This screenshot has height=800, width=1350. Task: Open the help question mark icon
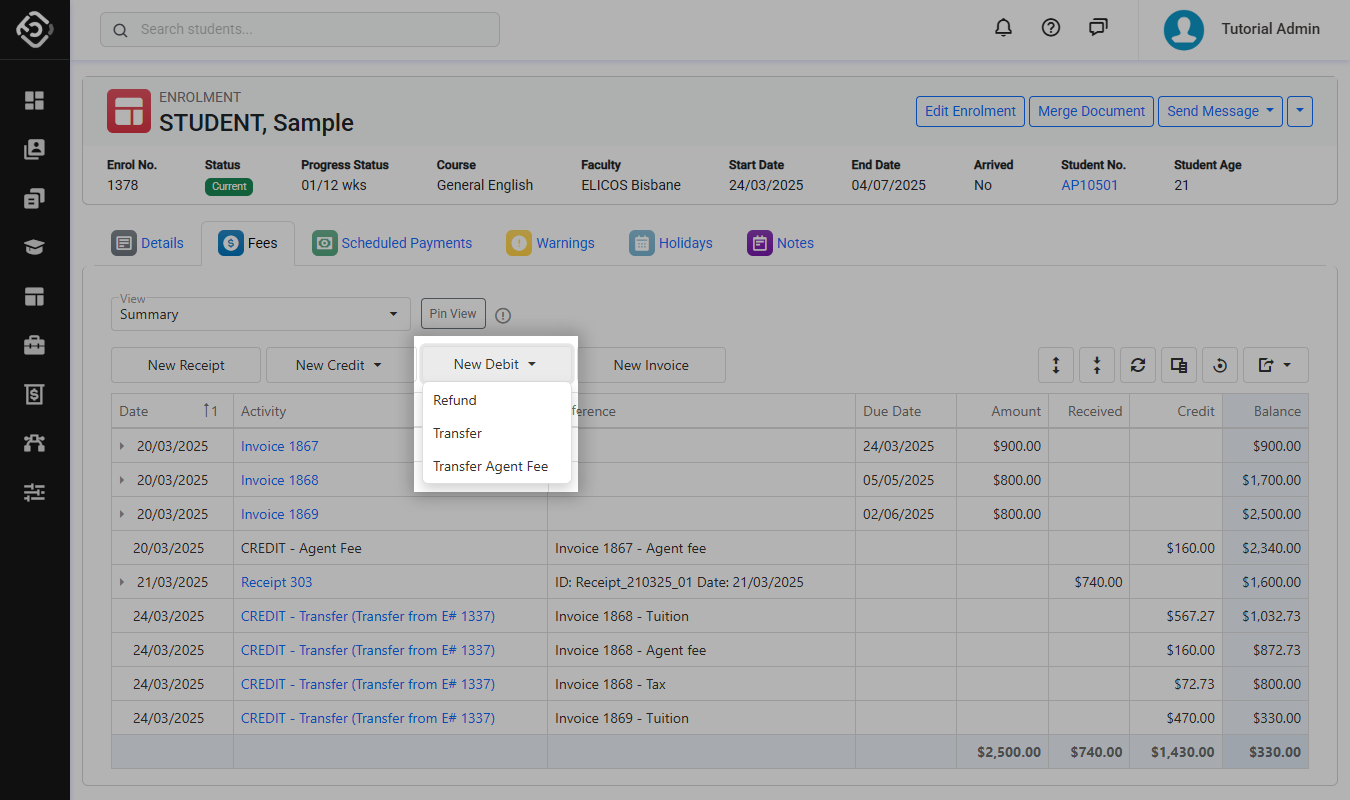tap(1050, 28)
